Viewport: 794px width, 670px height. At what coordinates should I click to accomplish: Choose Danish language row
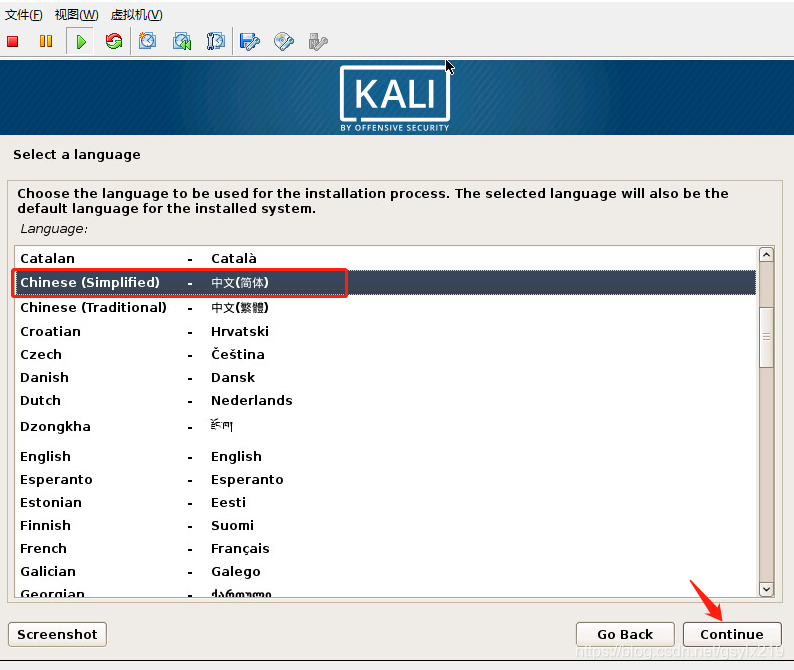(x=385, y=378)
